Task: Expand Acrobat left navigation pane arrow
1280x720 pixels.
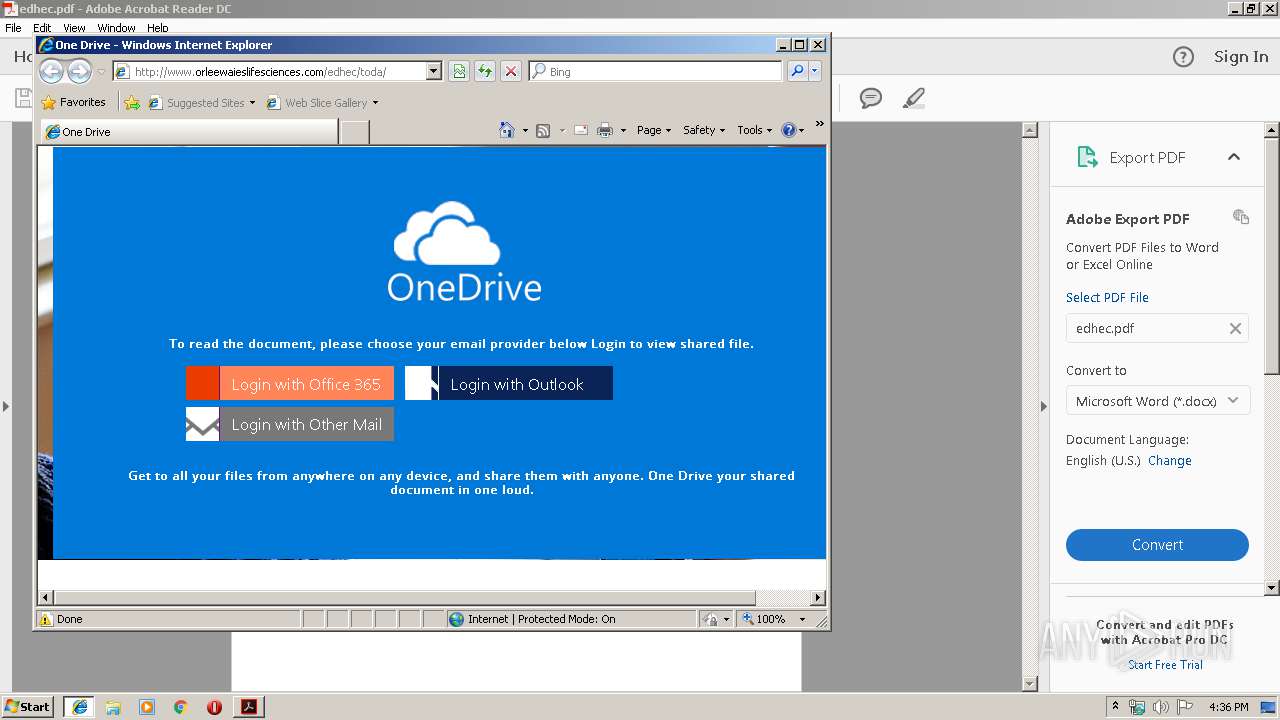Action: [x=5, y=406]
